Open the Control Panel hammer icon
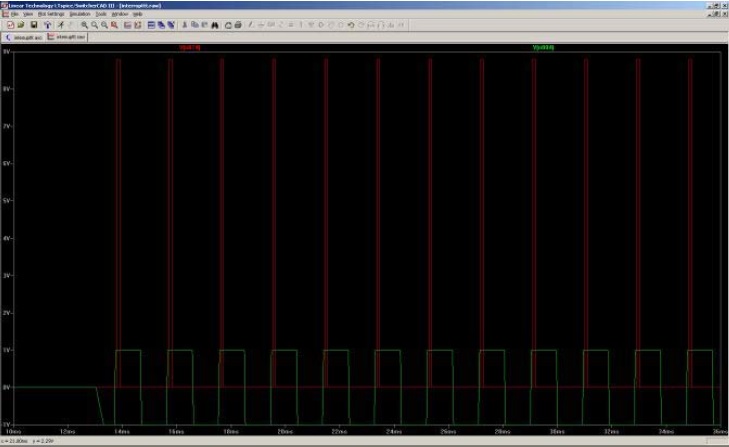729x447 pixels. [x=47, y=25]
